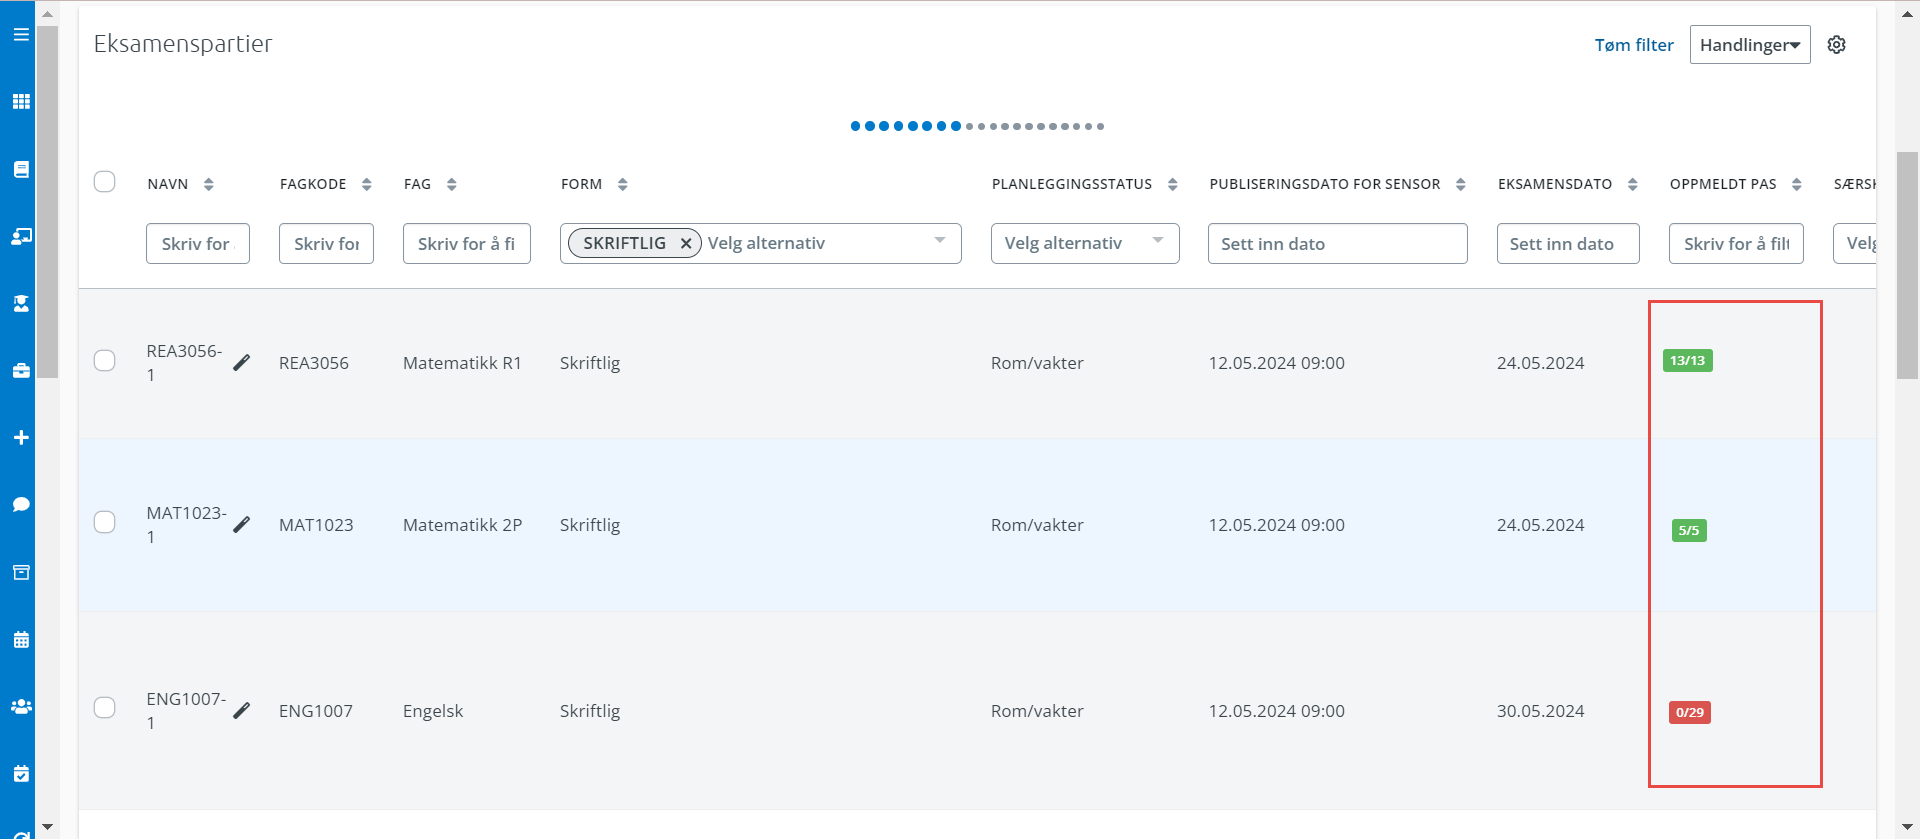
Task: Open the chat bubble icon in sidebar
Action: click(x=21, y=505)
